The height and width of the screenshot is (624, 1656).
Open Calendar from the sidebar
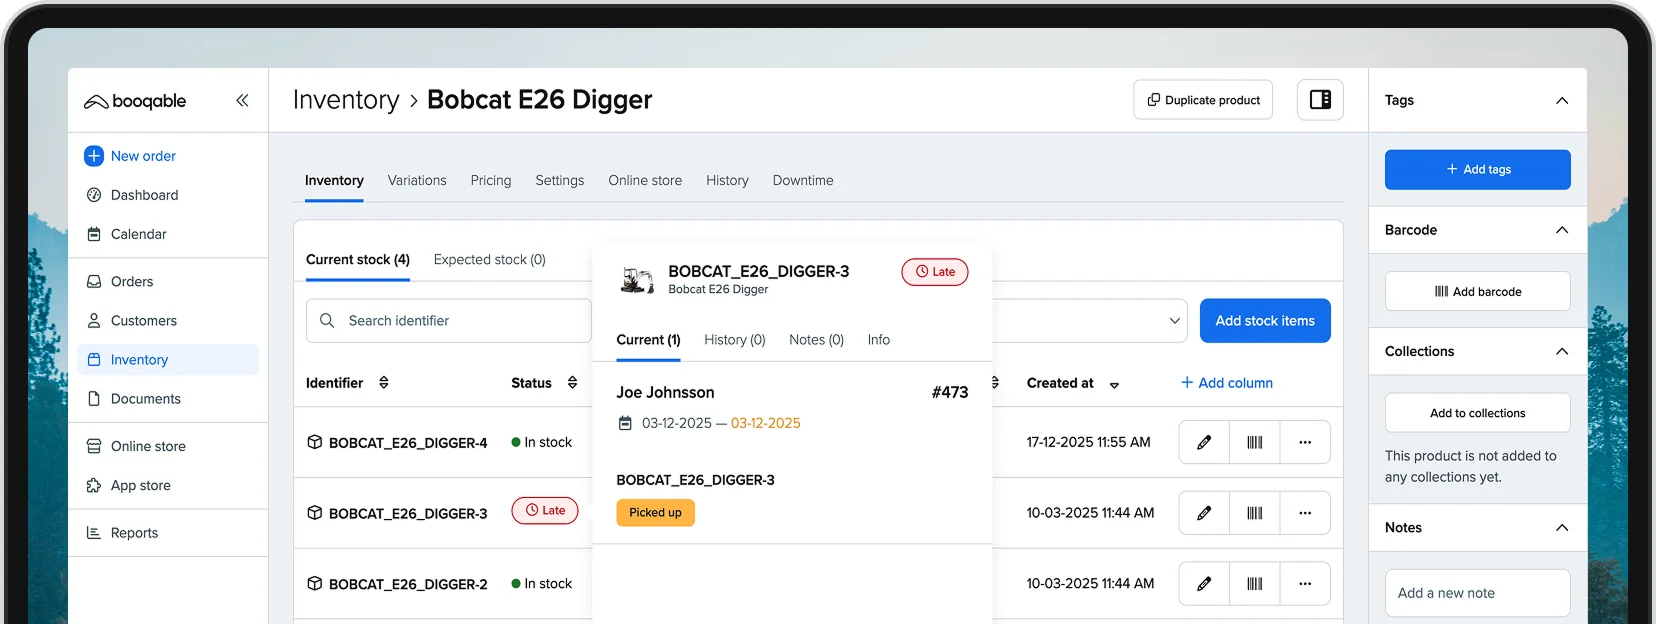pos(138,234)
